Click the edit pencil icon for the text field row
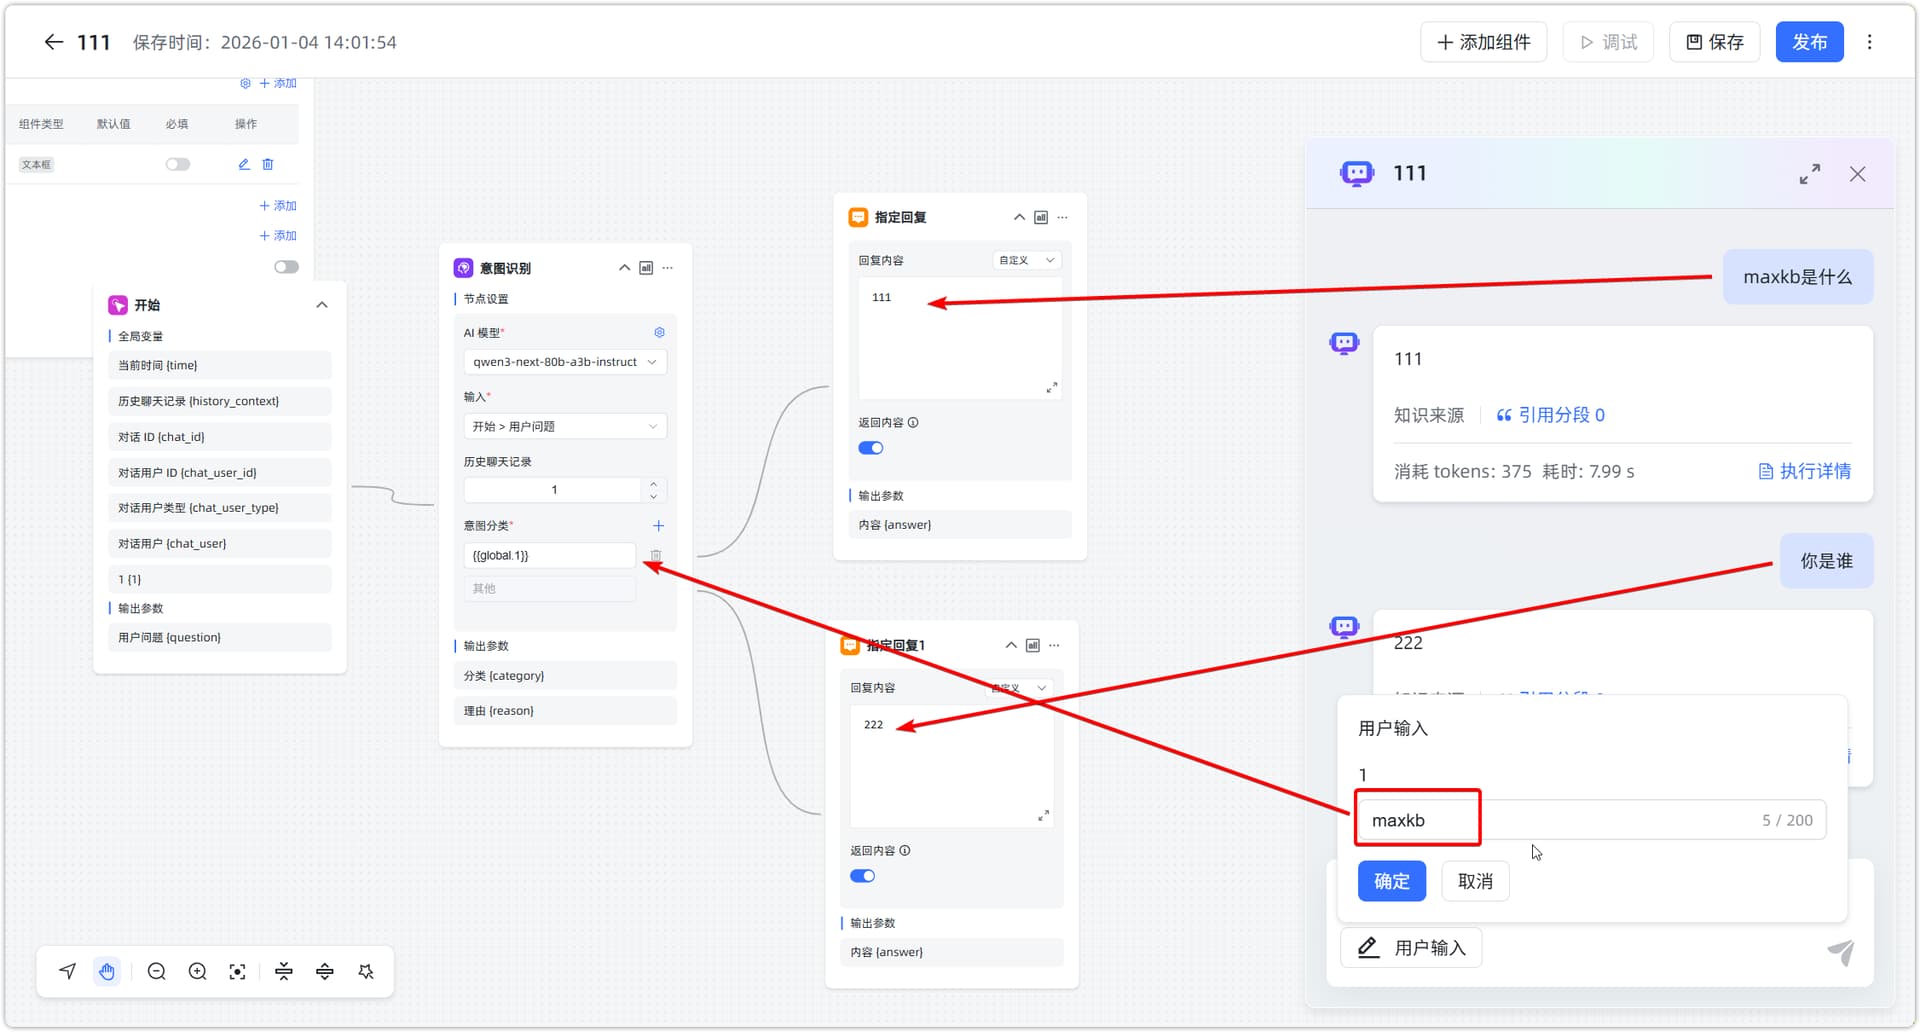The width and height of the screenshot is (1920, 1032). tap(244, 164)
